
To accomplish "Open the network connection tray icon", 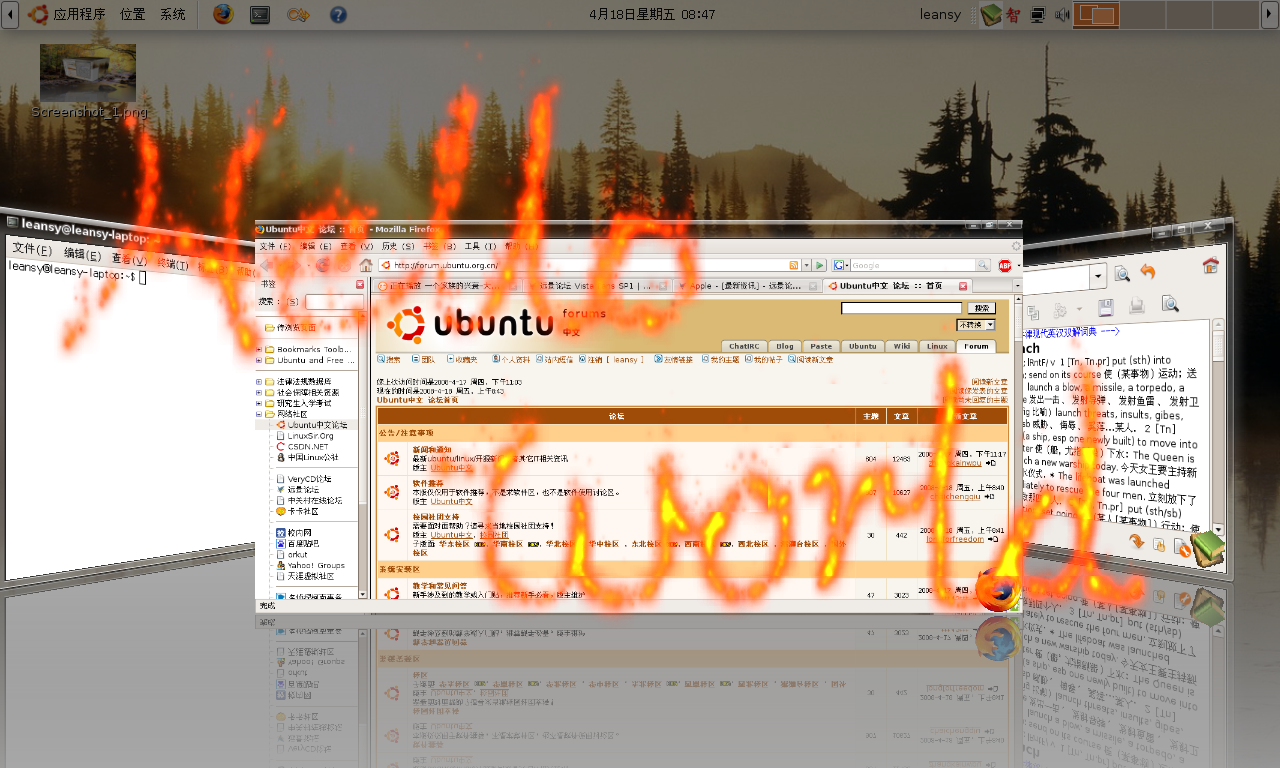I will click(1038, 15).
